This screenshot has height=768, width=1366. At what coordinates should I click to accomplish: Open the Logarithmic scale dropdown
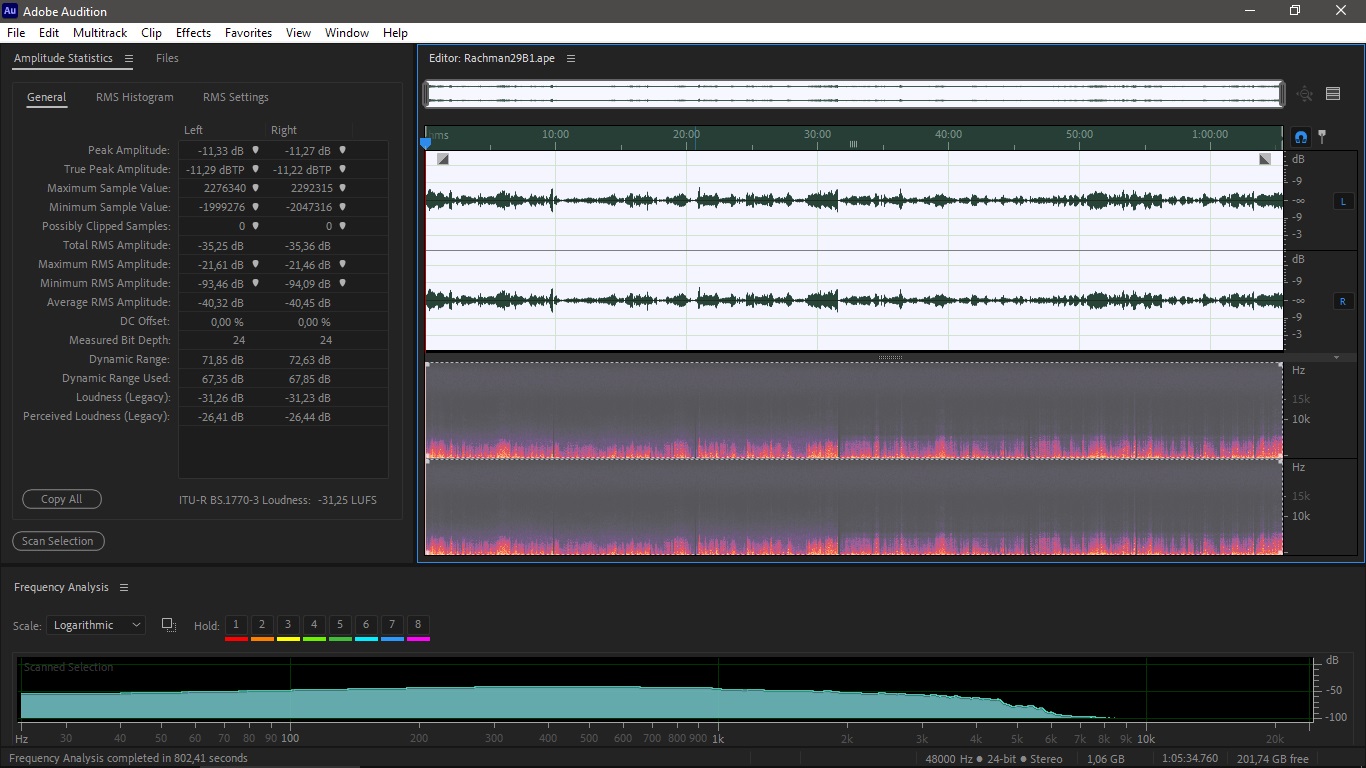[x=96, y=625]
